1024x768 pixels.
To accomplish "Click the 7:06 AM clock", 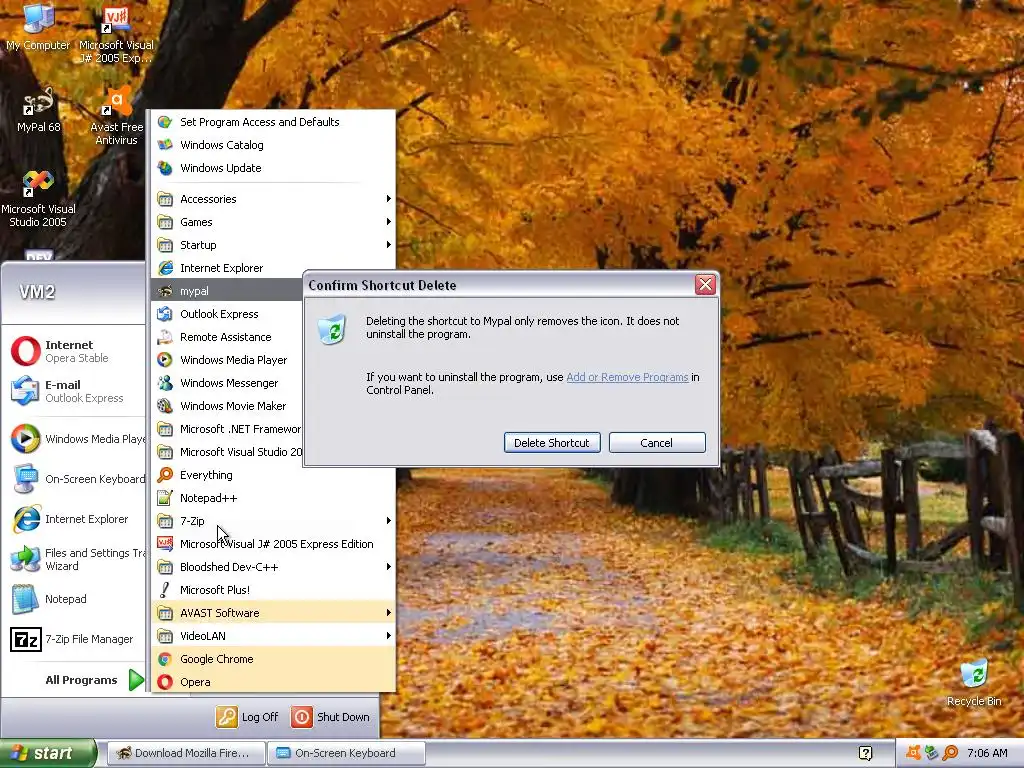I will pos(987,753).
